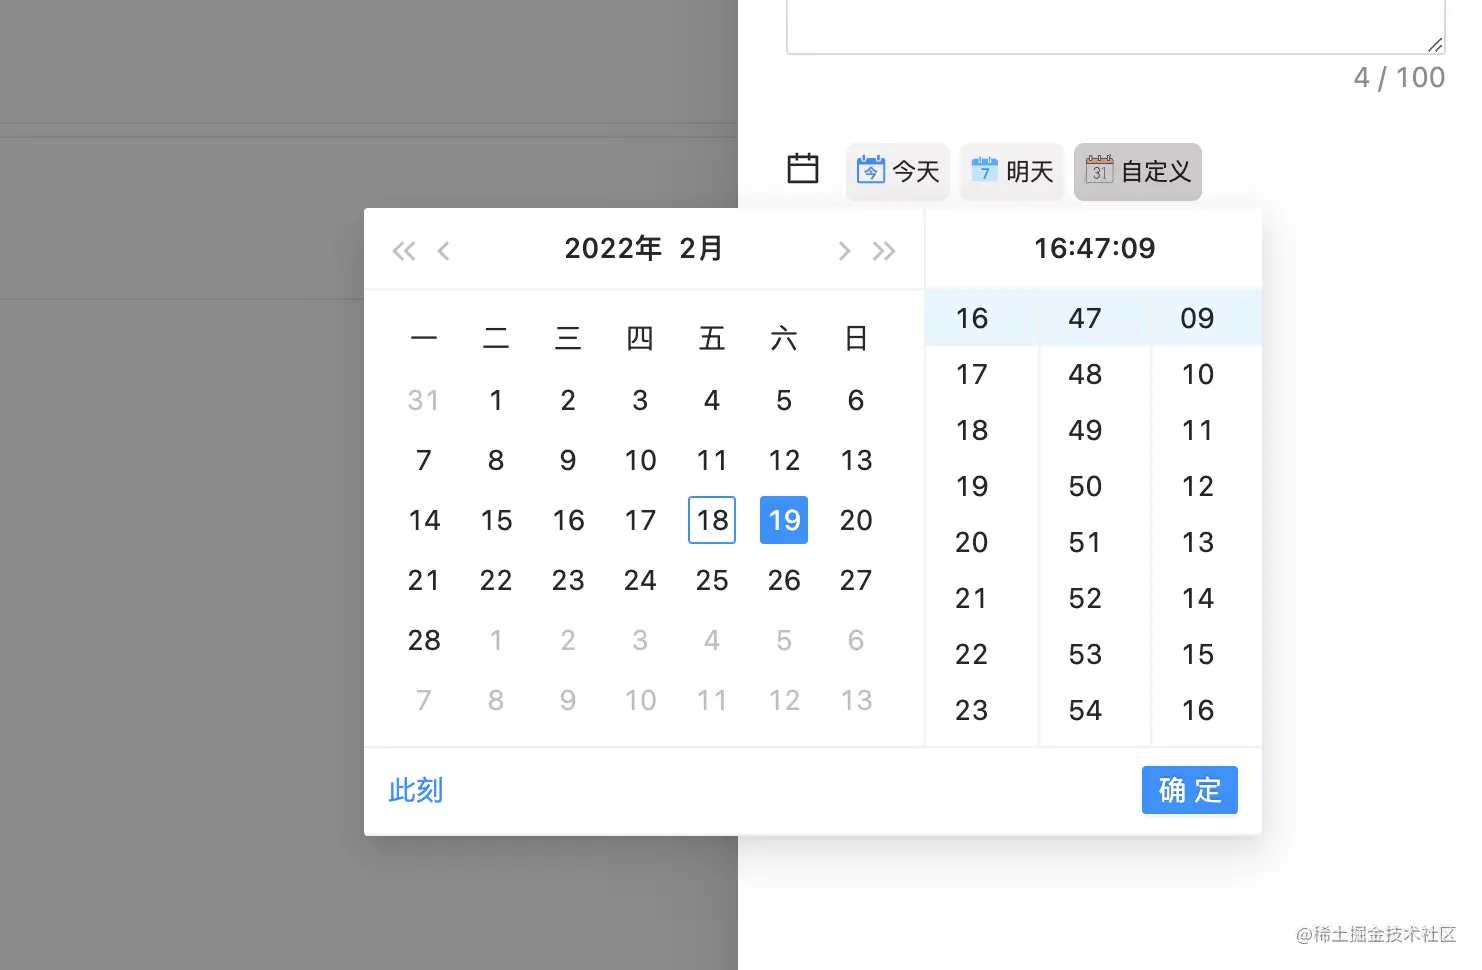Select minute 51 in the minute column

(1095, 542)
